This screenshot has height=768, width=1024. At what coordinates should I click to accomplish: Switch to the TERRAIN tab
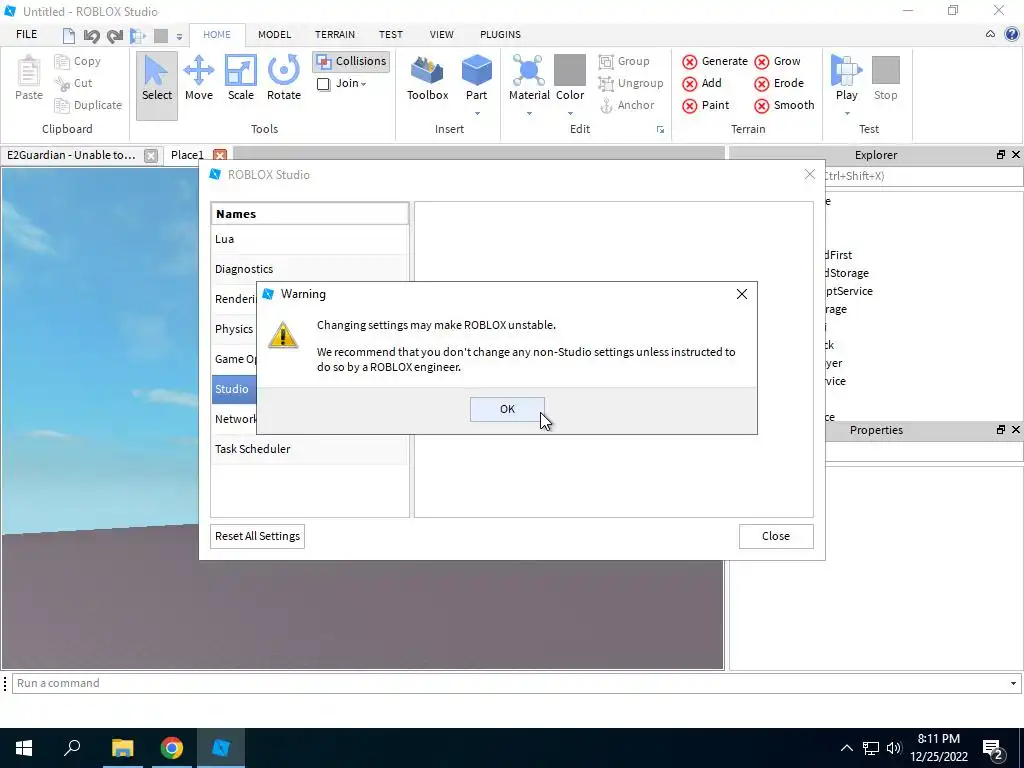(334, 35)
